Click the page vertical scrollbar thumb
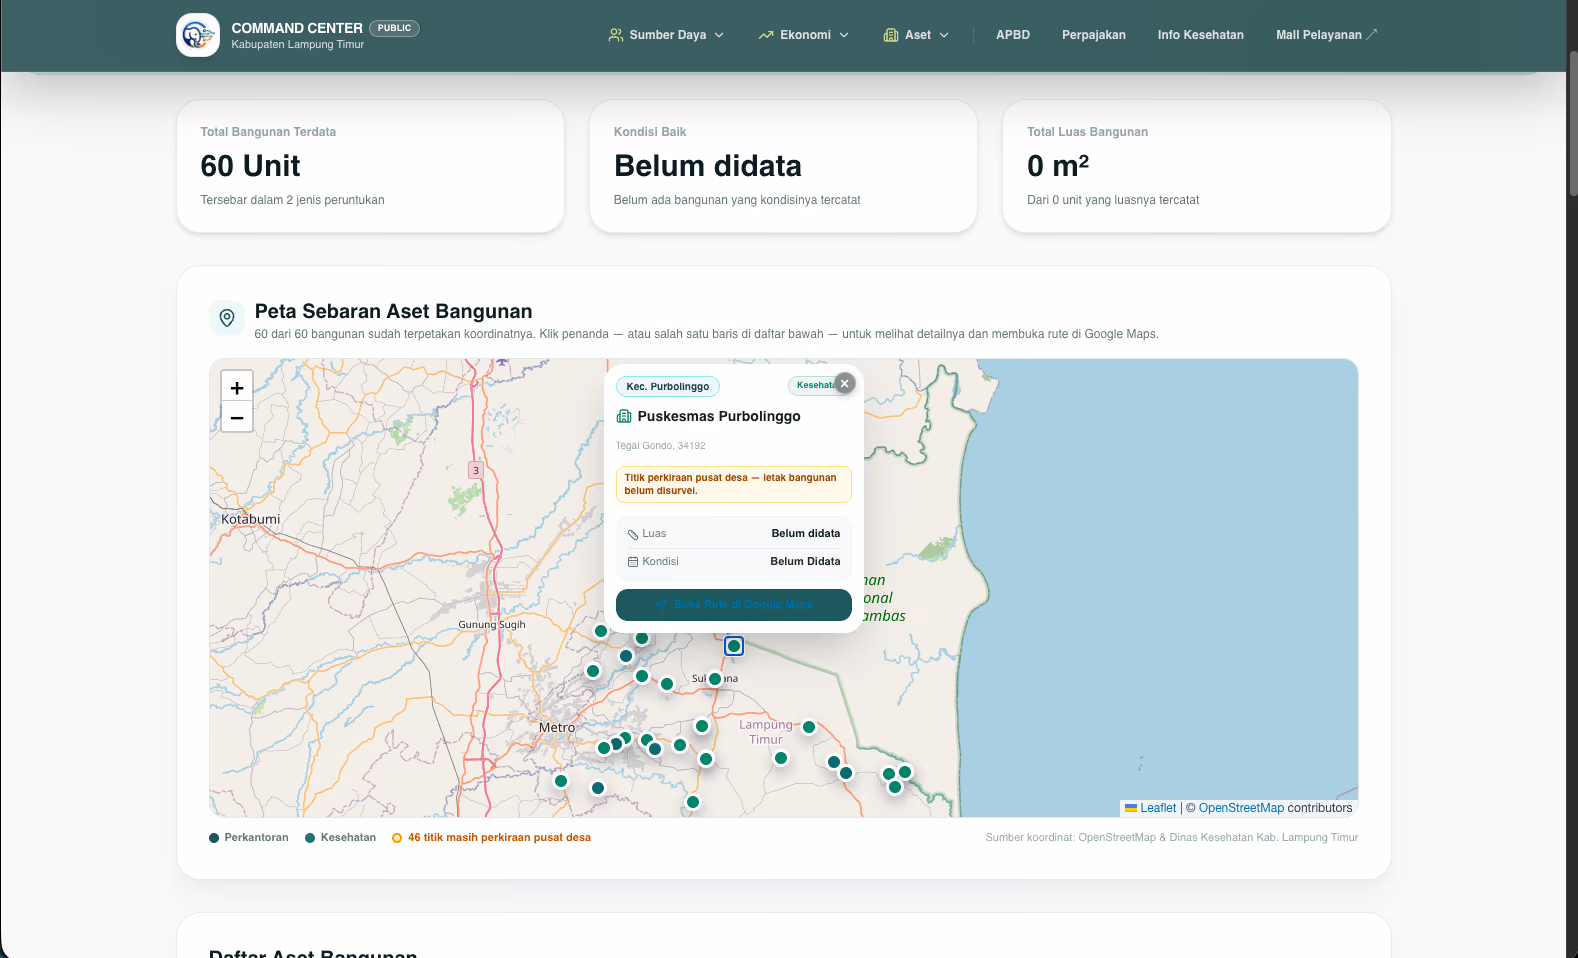This screenshot has height=958, width=1578. 1572,122
